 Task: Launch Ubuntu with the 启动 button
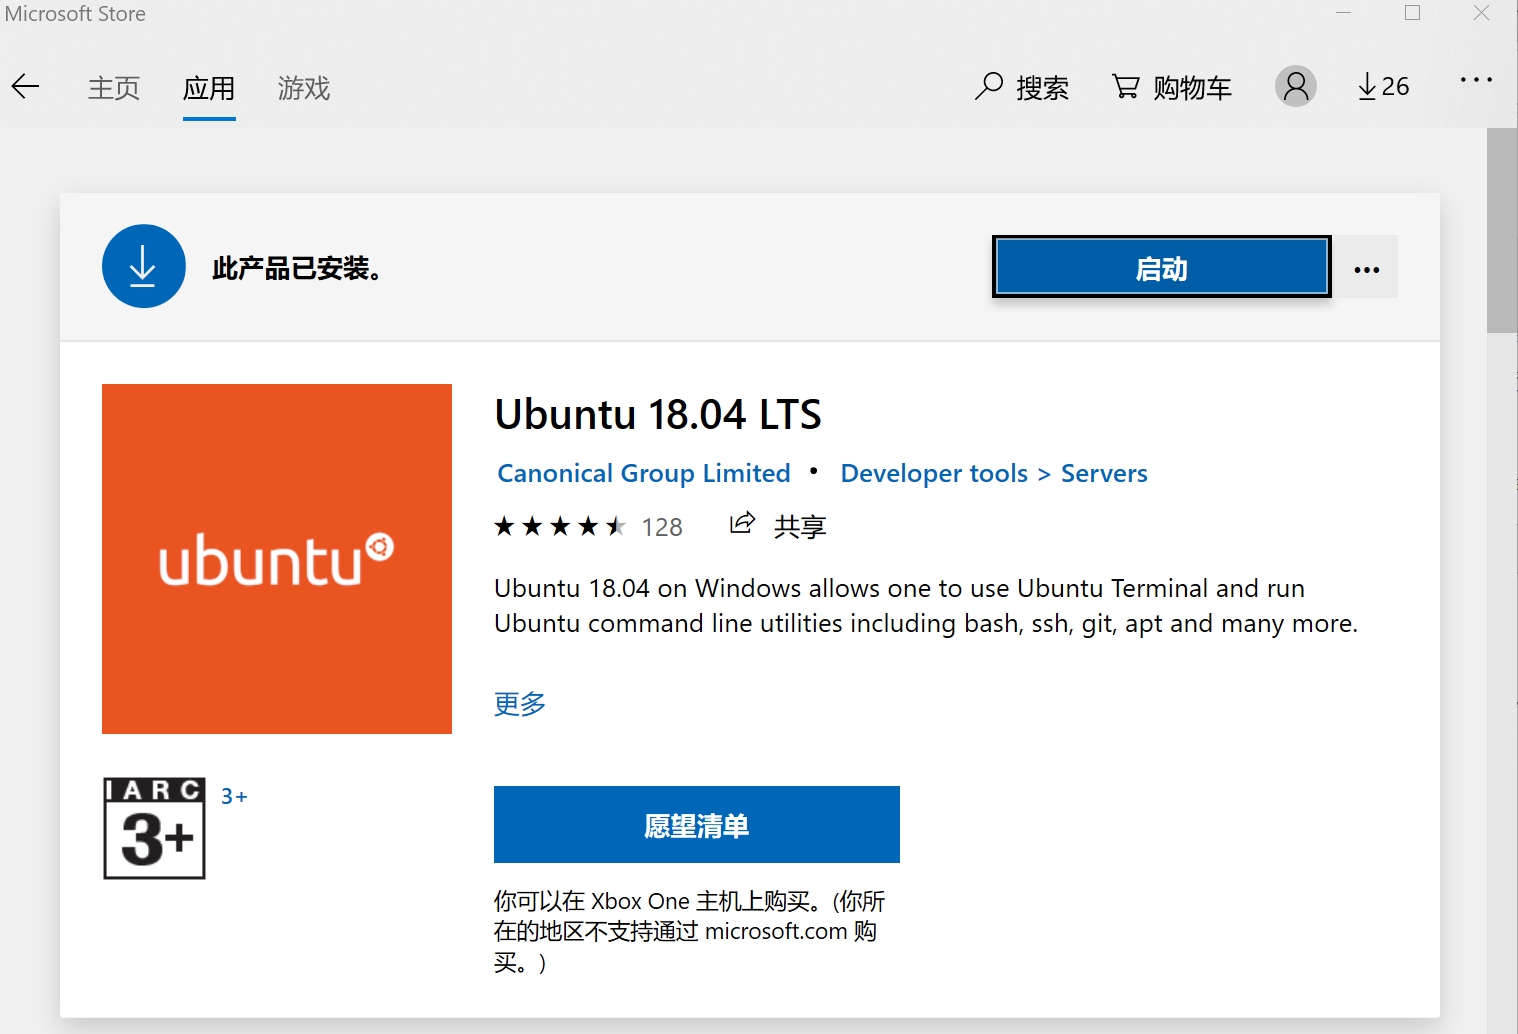click(x=1160, y=267)
